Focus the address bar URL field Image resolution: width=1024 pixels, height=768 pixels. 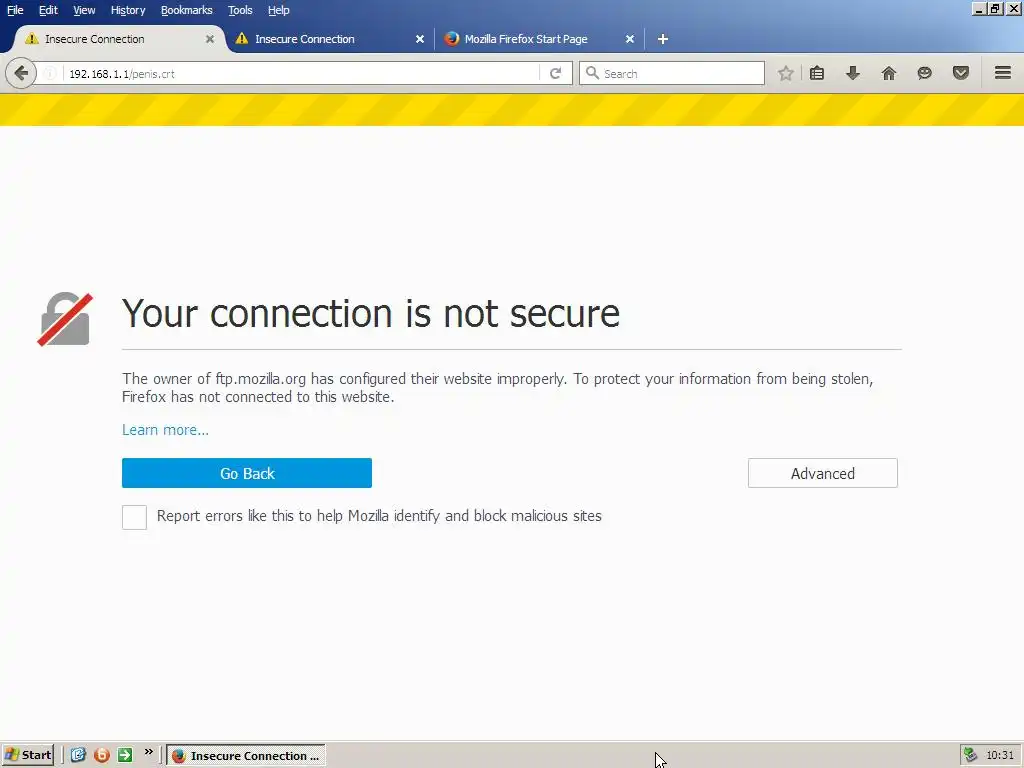(x=300, y=73)
